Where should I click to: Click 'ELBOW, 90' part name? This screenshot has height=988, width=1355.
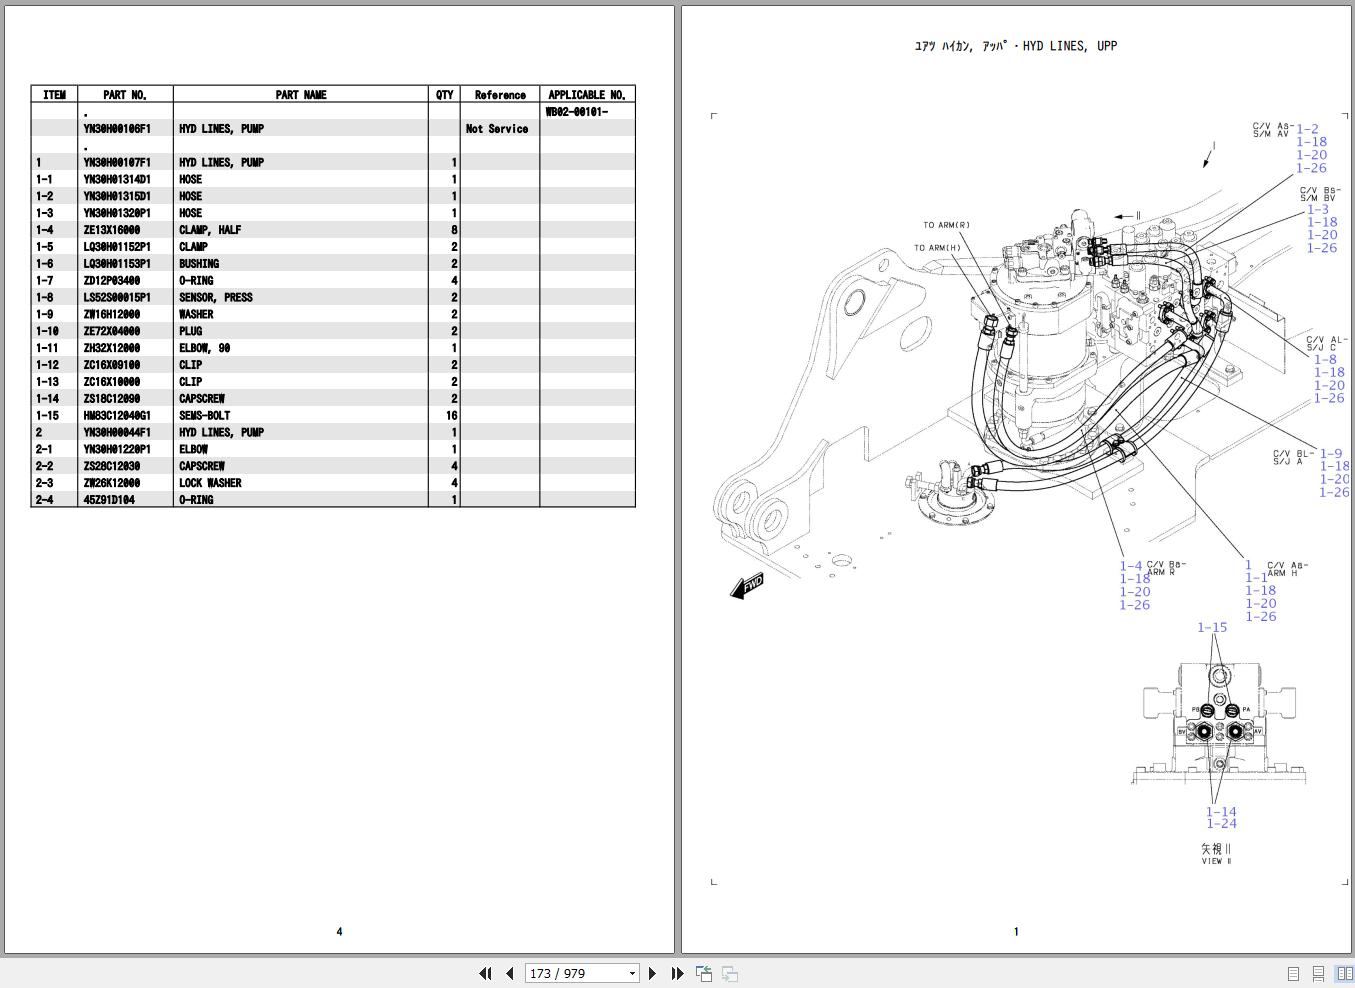tap(205, 348)
